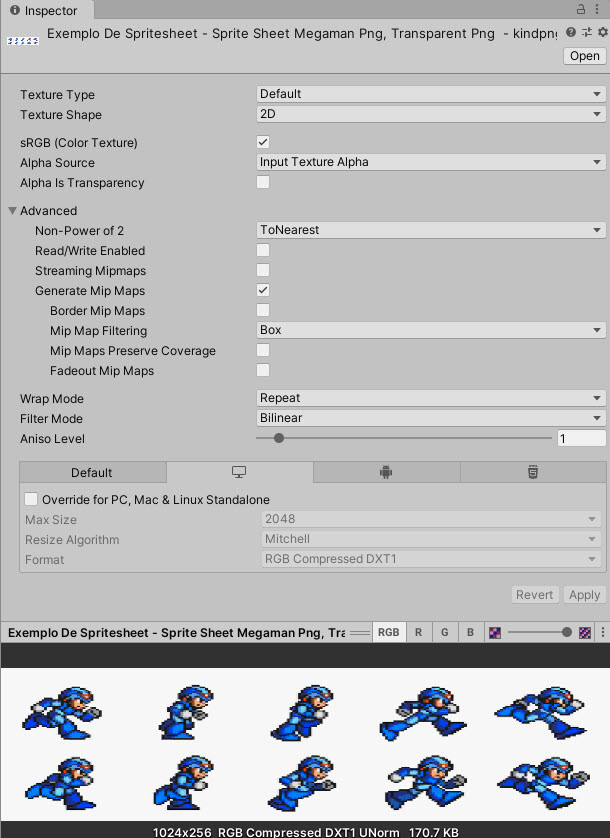Viewport: 610px width, 838px height.
Task: Open the Inspector three-dot options menu
Action: [x=597, y=9]
